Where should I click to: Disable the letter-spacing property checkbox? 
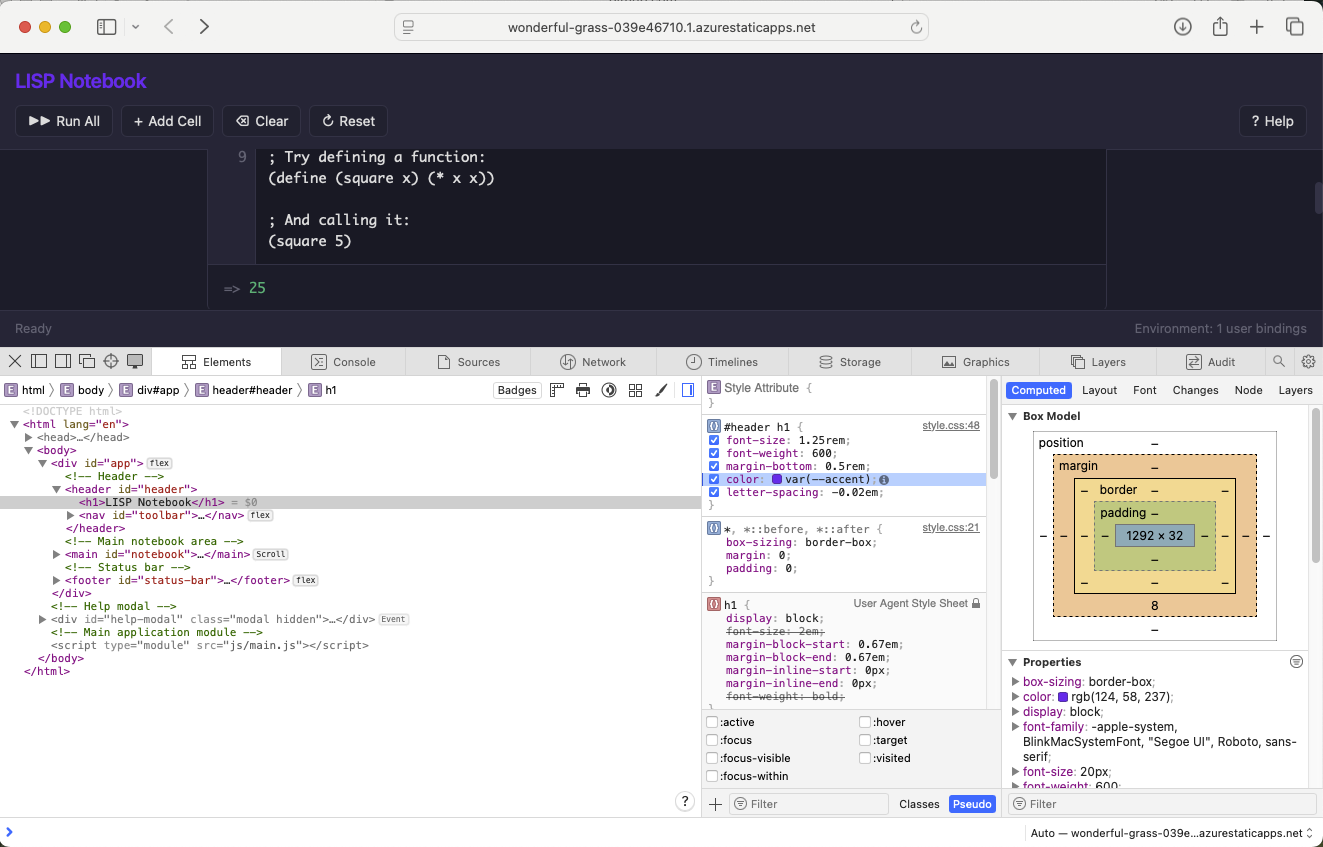point(714,492)
